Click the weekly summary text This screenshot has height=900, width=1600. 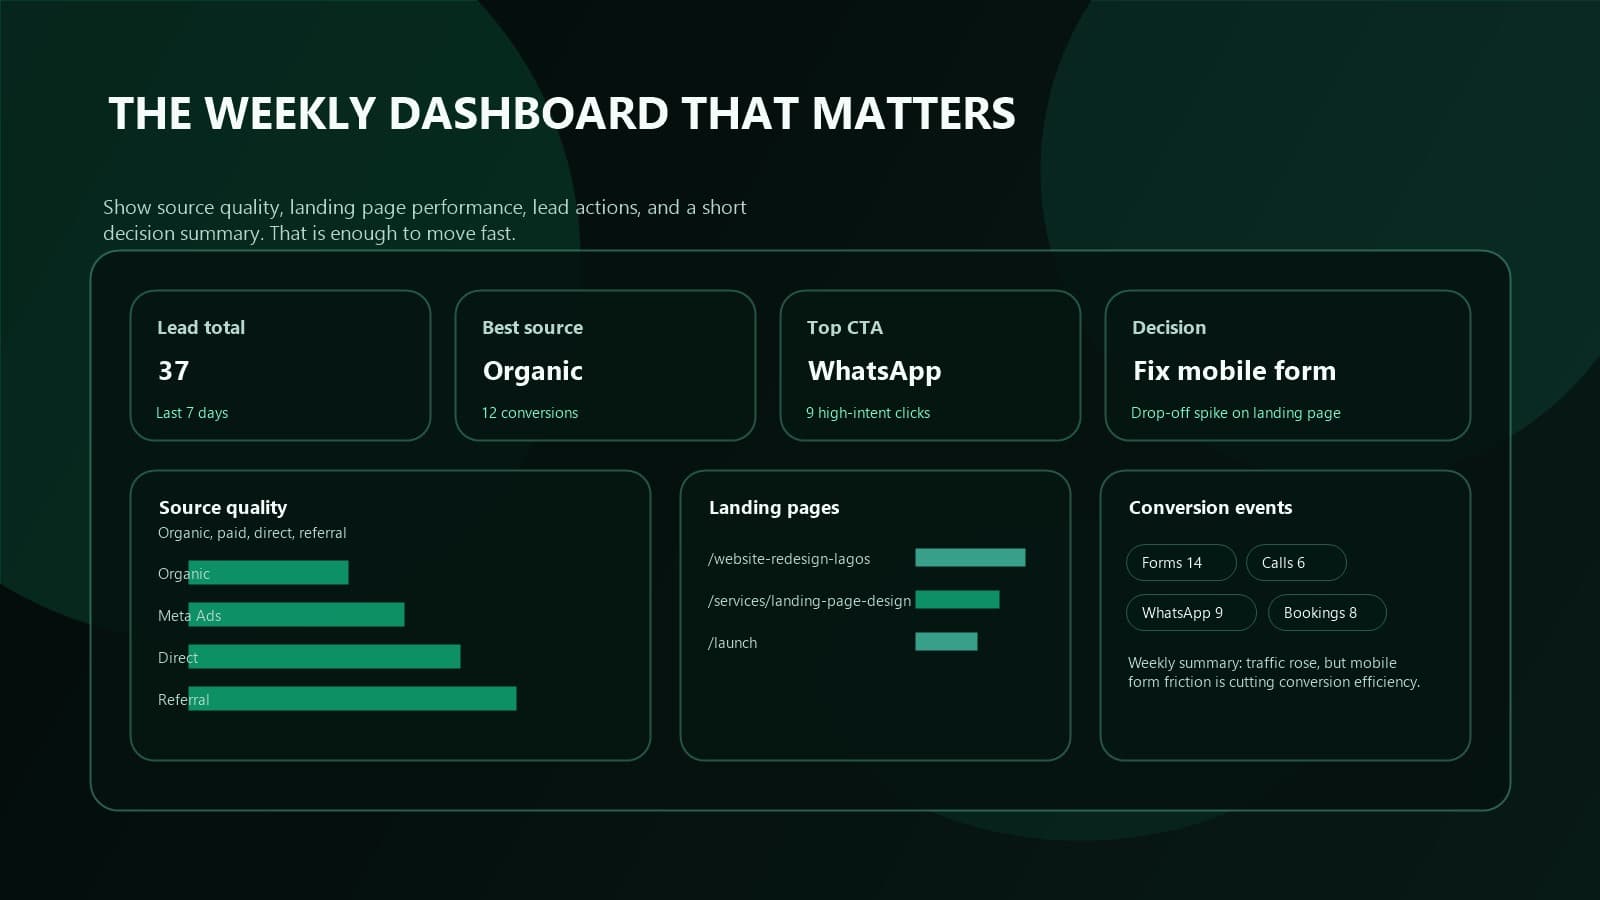[1273, 672]
